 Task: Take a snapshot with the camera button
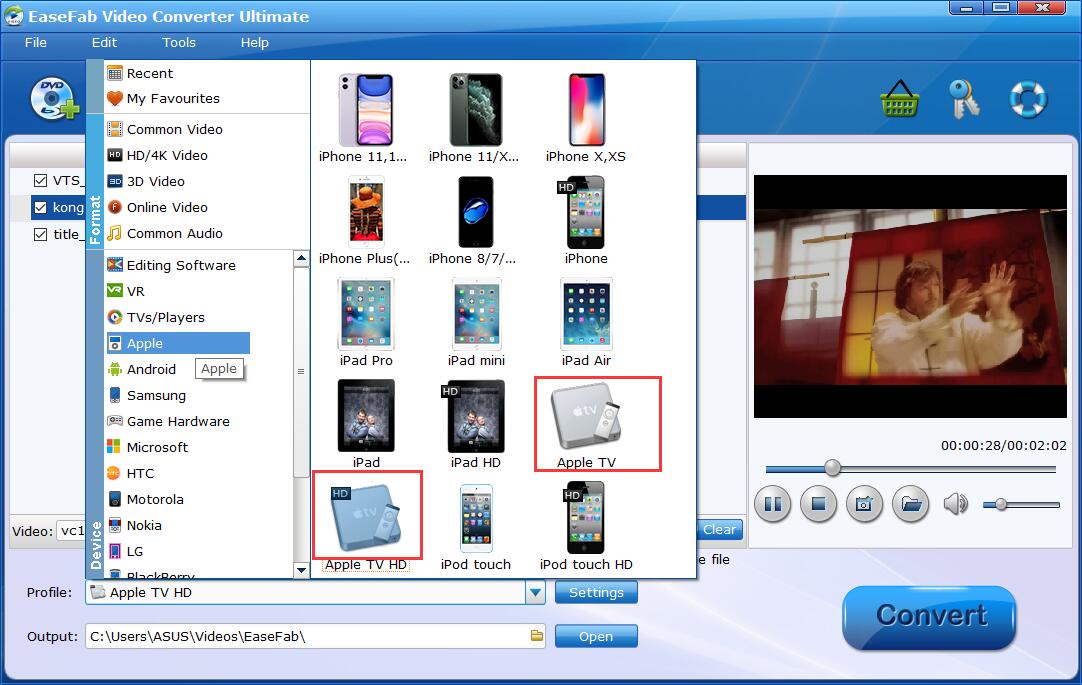tap(863, 504)
